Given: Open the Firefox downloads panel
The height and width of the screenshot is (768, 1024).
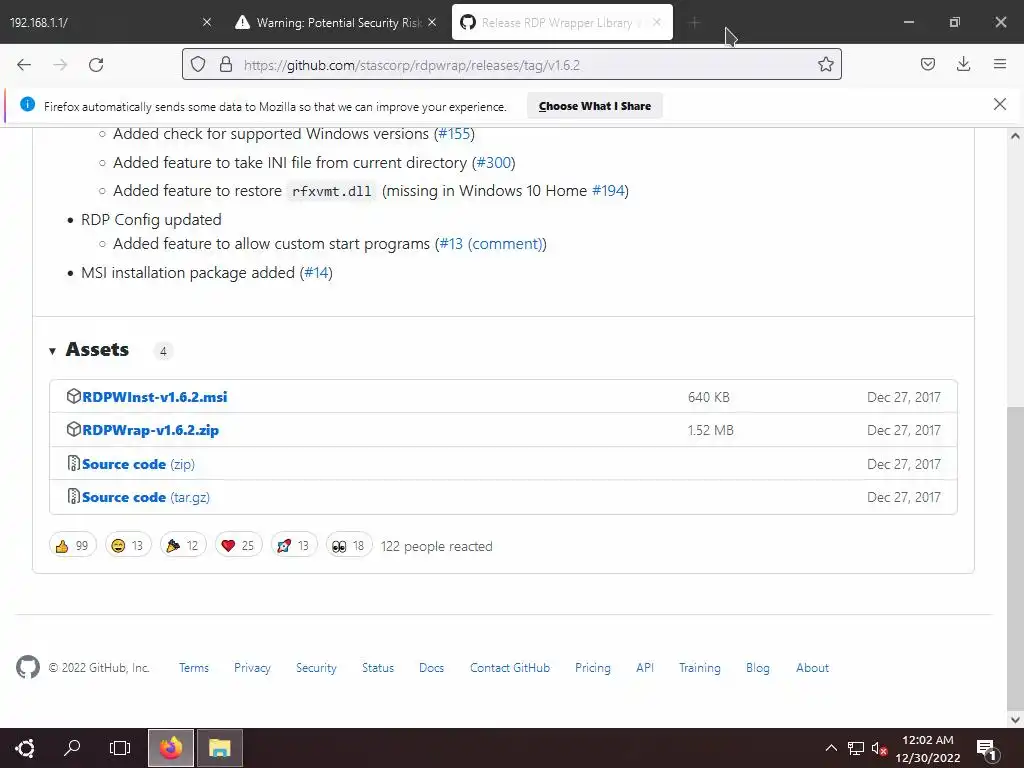Looking at the screenshot, I should pyautogui.click(x=963, y=64).
